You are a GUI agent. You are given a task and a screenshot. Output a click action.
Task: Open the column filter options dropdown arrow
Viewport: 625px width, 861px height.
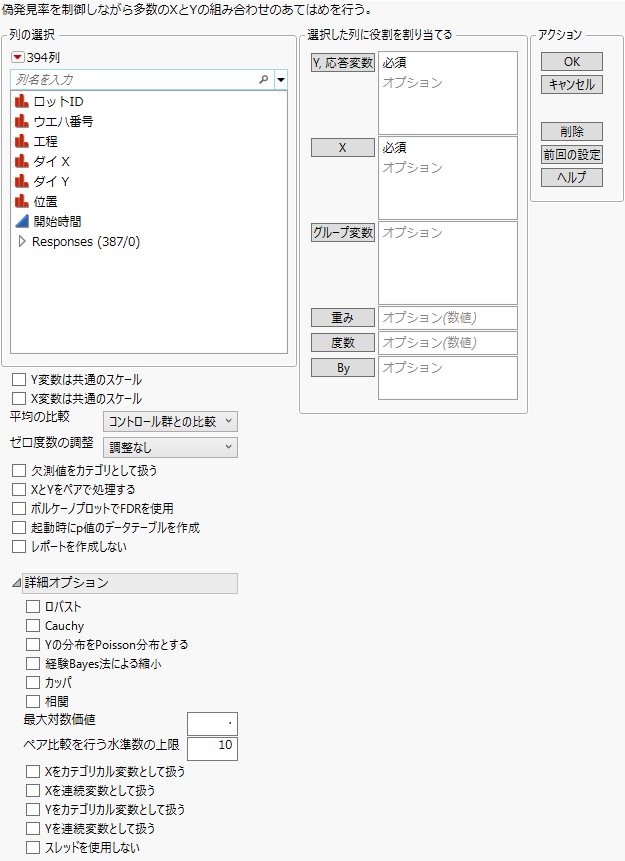pyautogui.click(x=281, y=80)
